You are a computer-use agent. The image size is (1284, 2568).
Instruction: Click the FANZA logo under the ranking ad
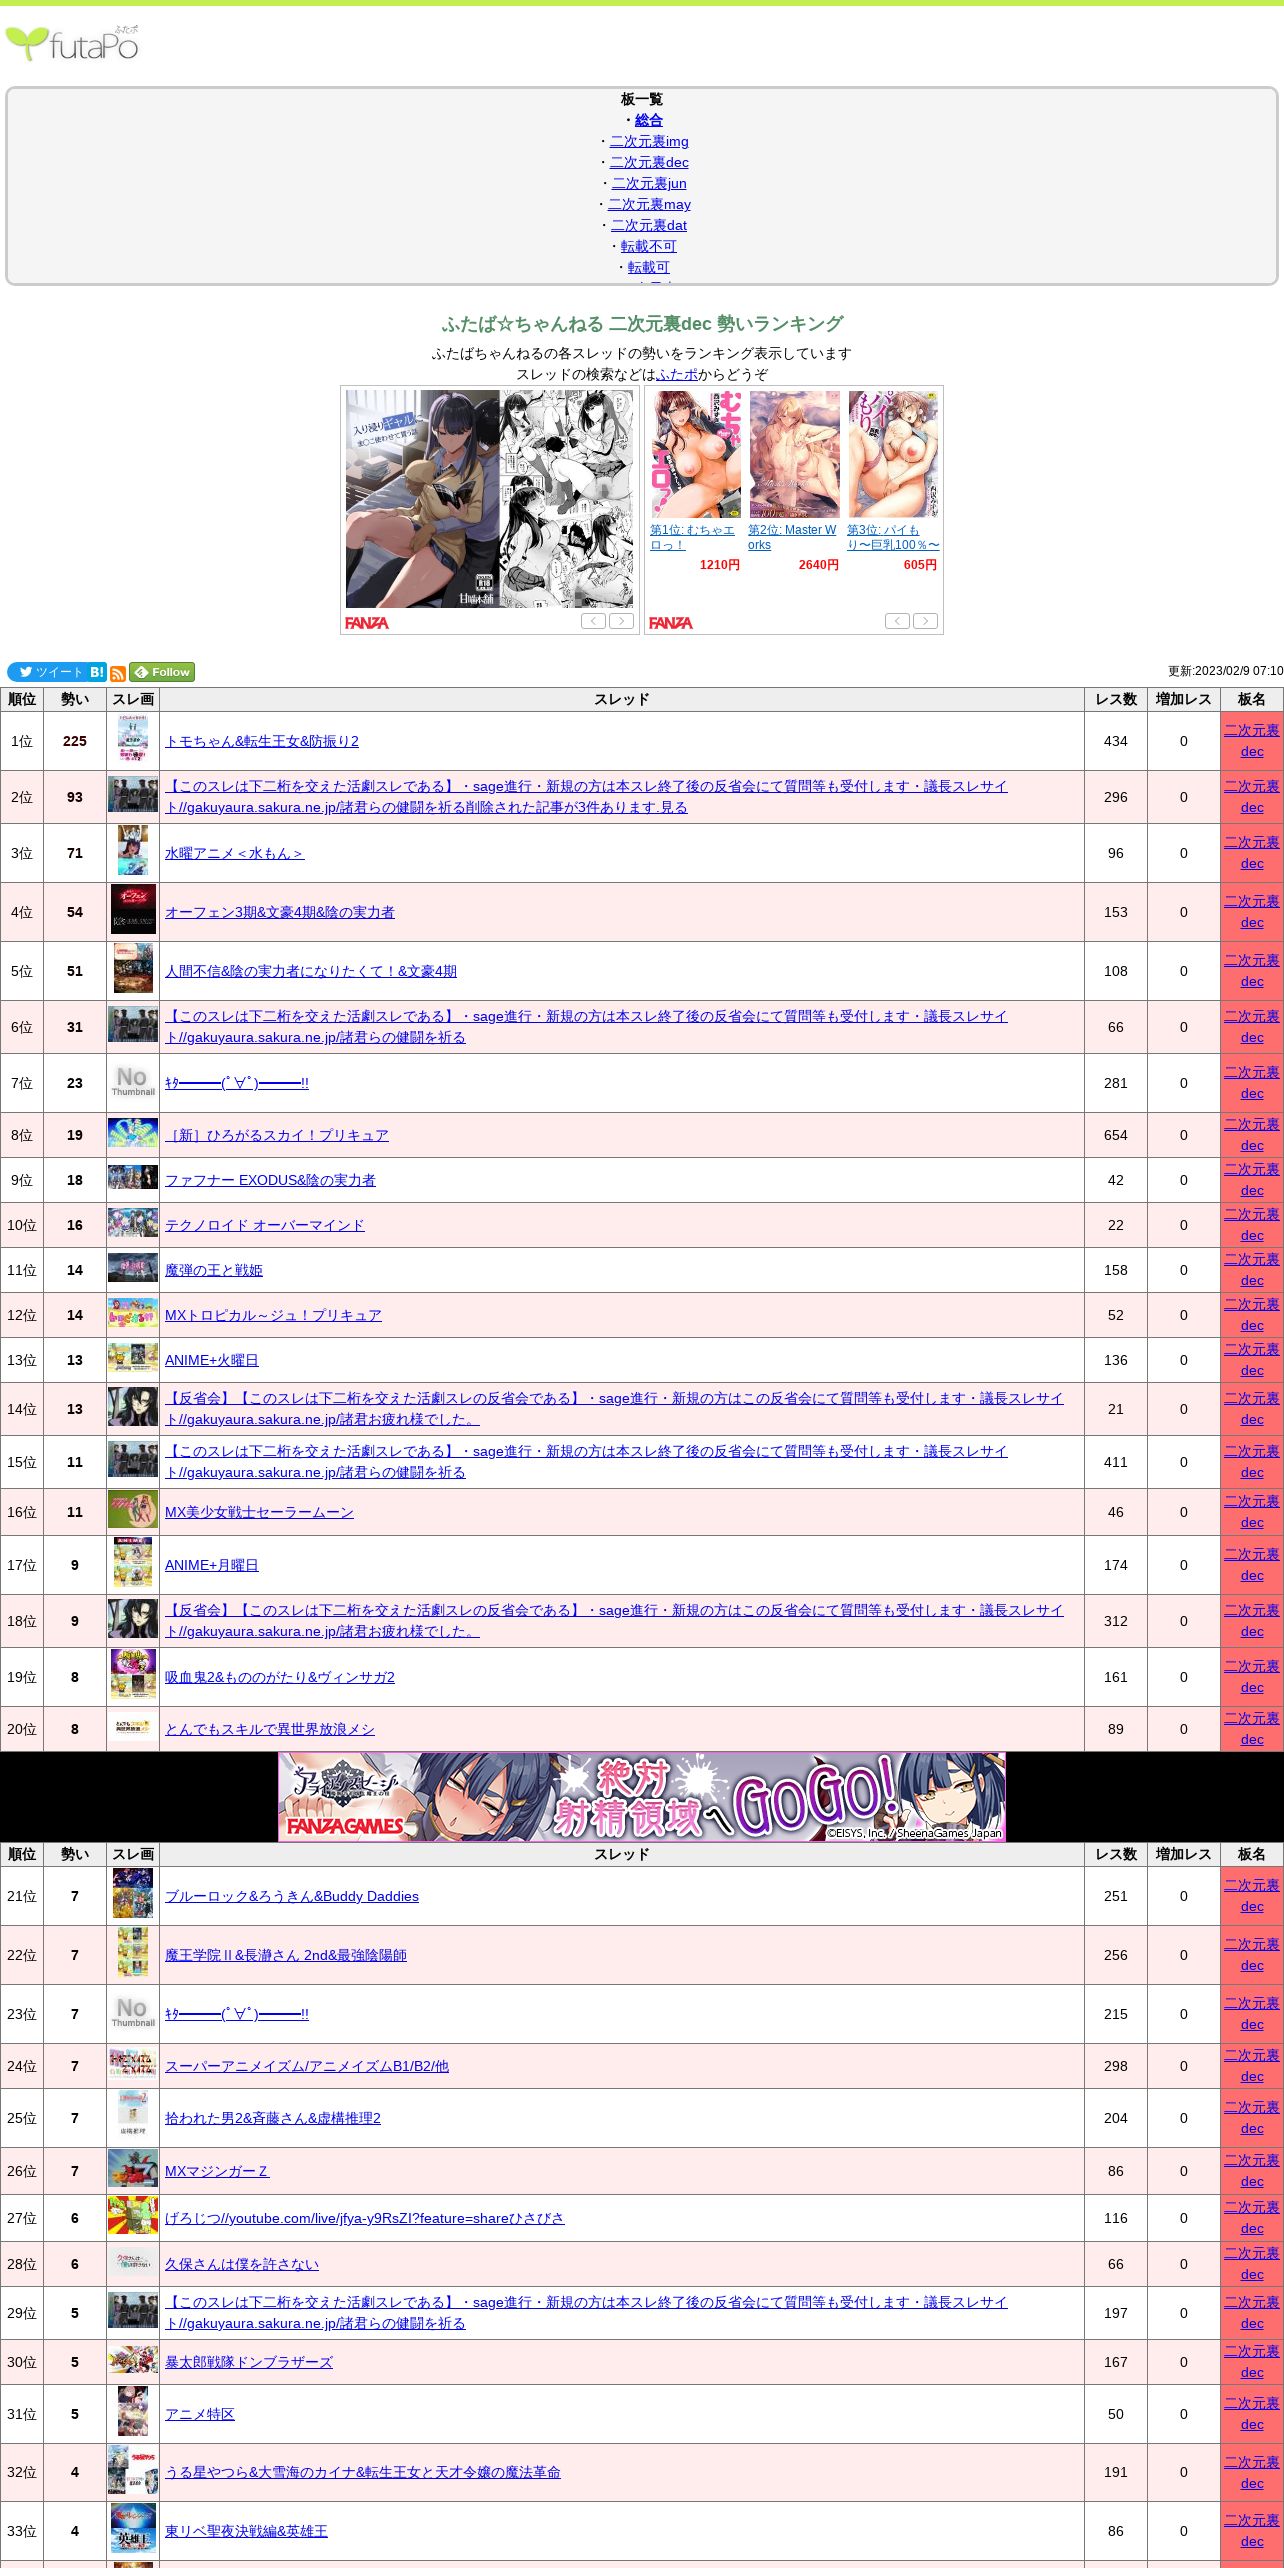(671, 622)
